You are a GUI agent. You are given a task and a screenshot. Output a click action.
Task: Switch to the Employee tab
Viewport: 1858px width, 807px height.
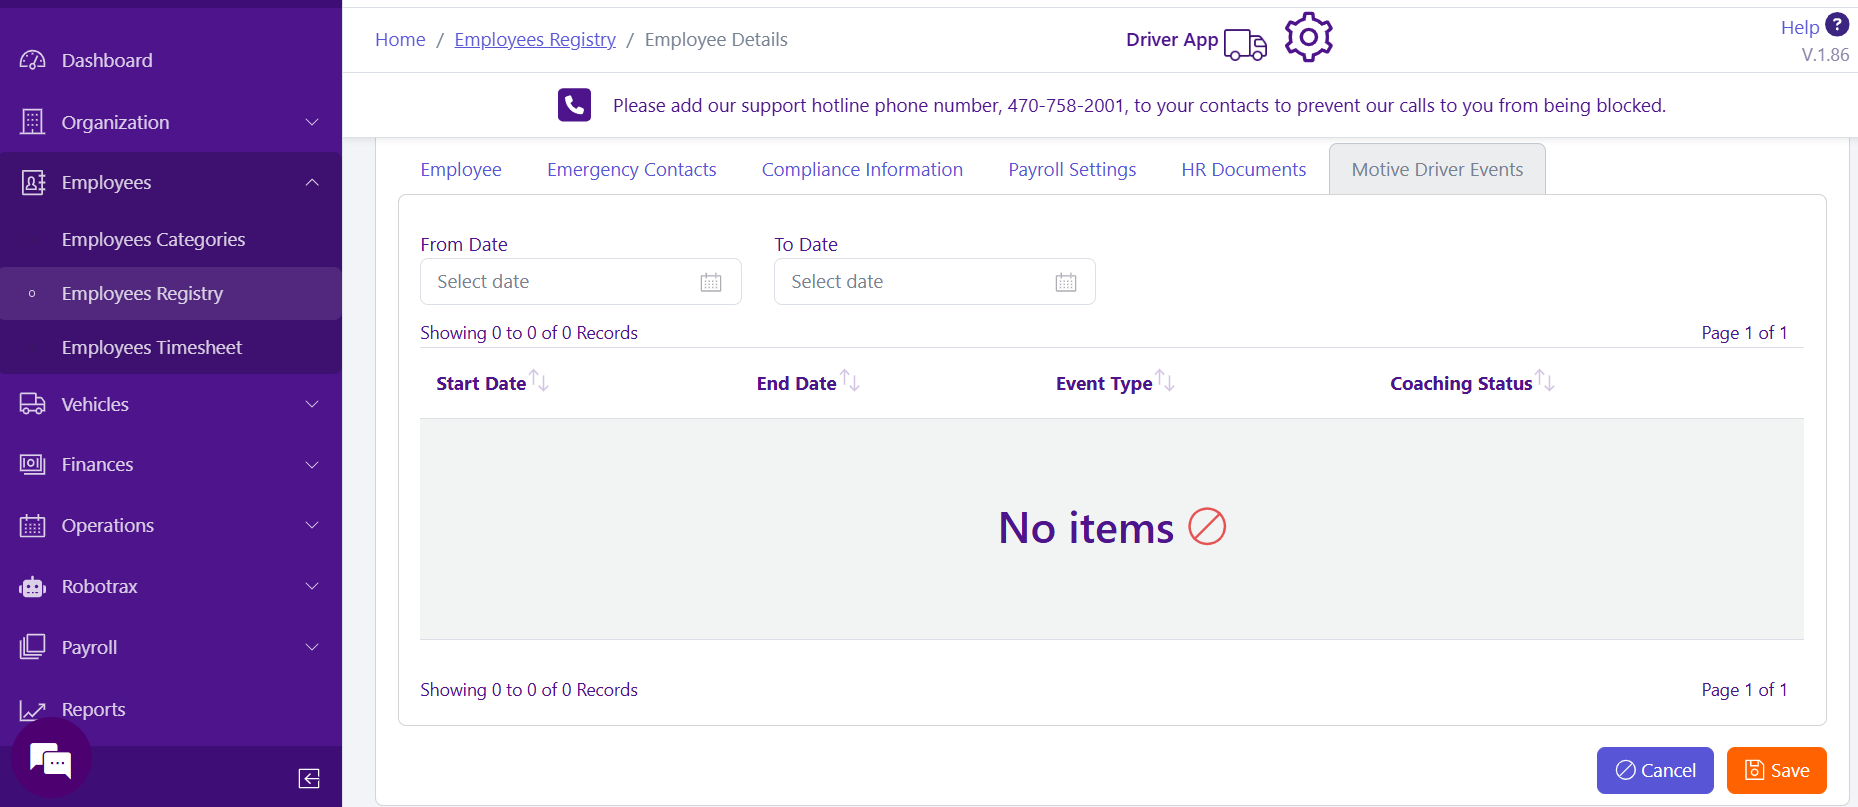pos(461,170)
